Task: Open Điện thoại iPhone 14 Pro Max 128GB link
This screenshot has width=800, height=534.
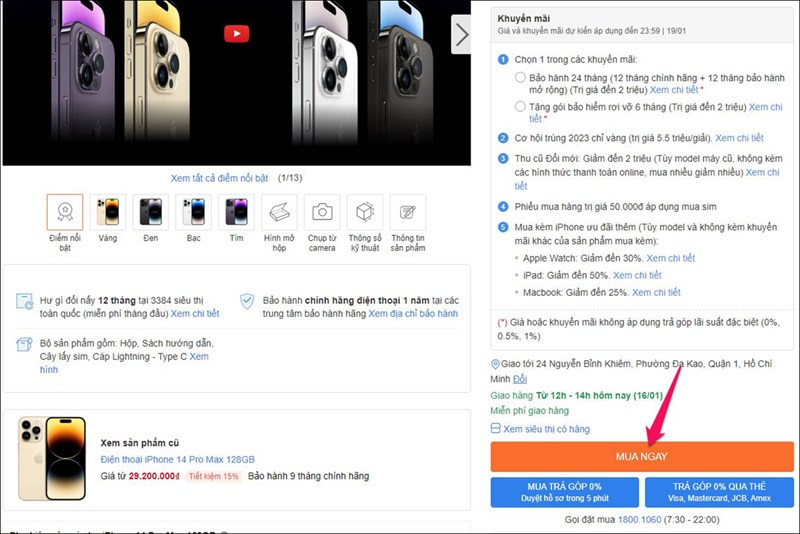Action: 178,460
